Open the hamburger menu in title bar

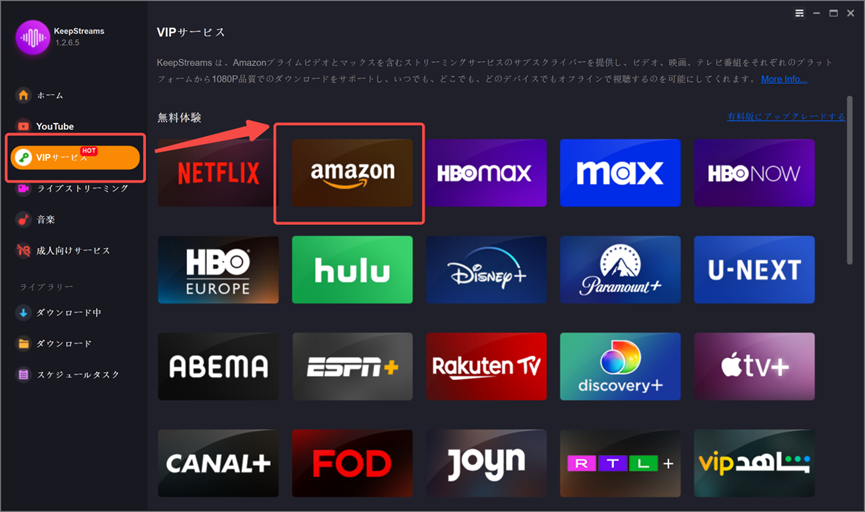[799, 13]
